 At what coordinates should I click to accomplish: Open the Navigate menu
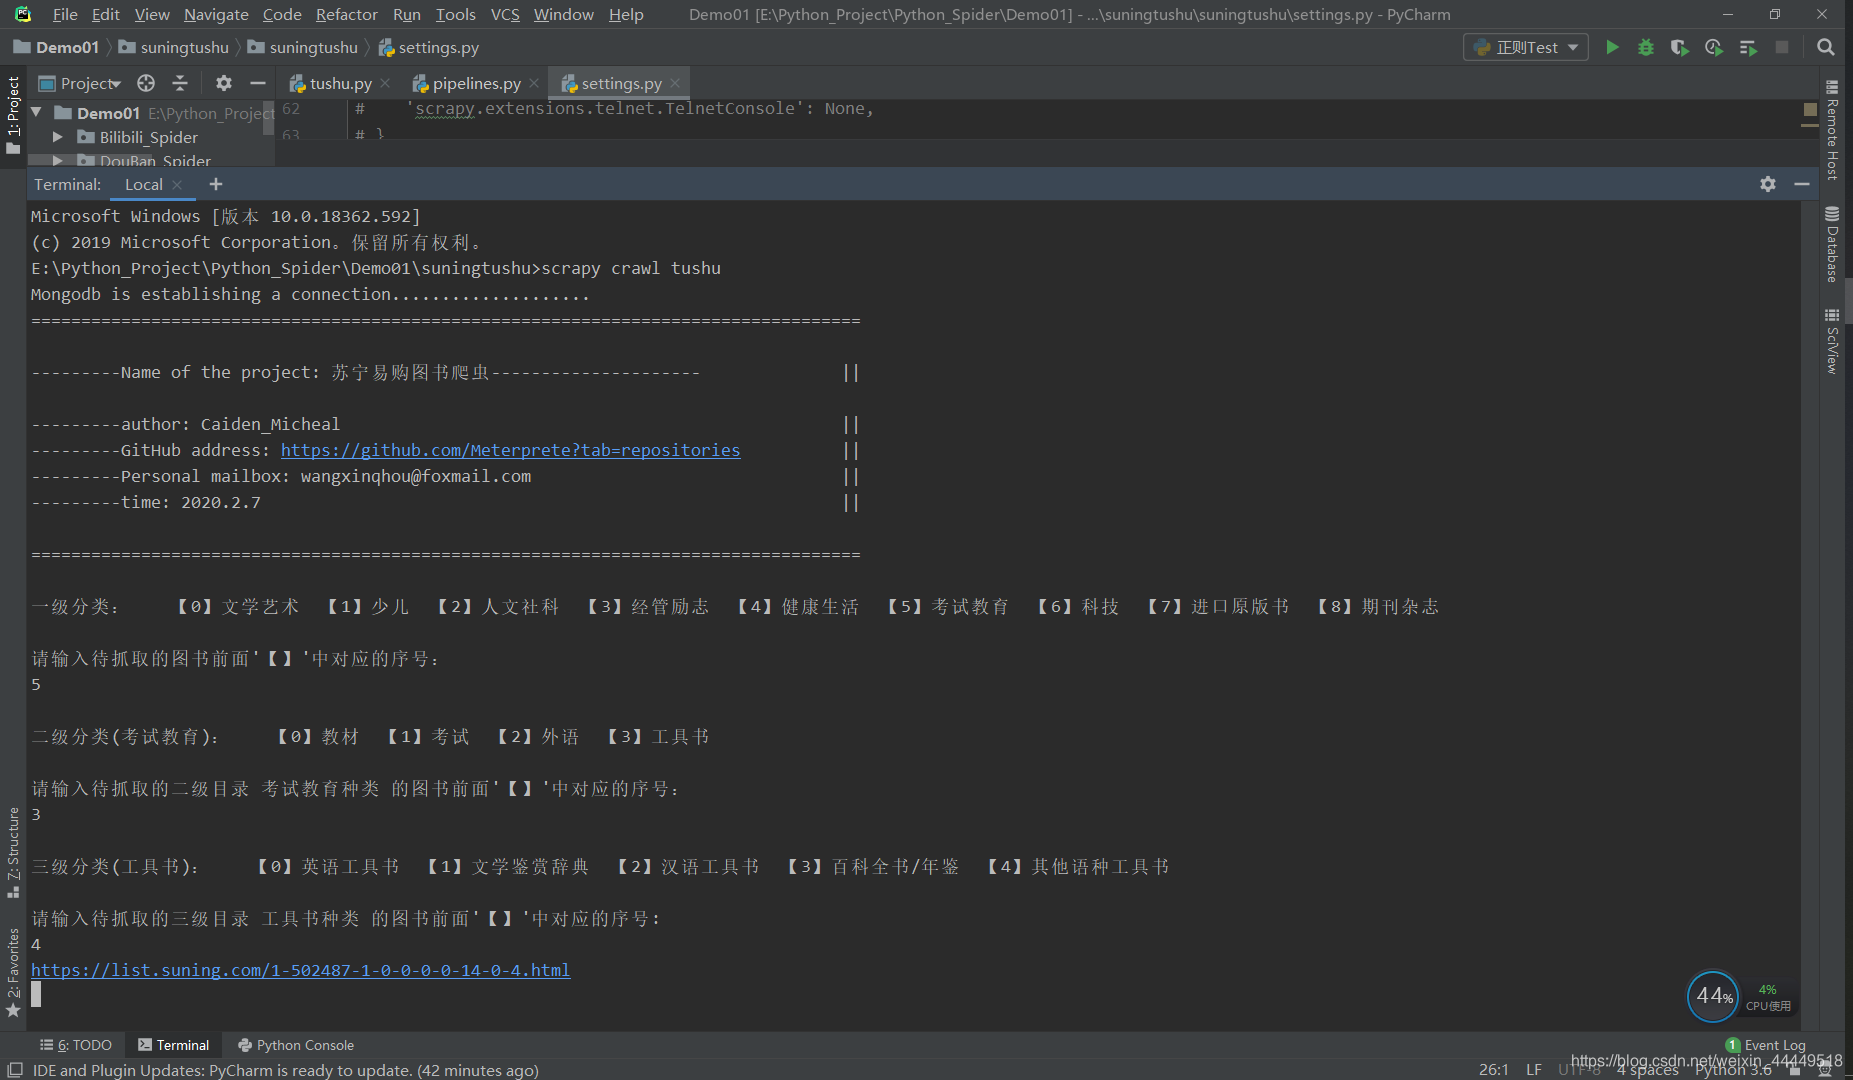point(216,14)
